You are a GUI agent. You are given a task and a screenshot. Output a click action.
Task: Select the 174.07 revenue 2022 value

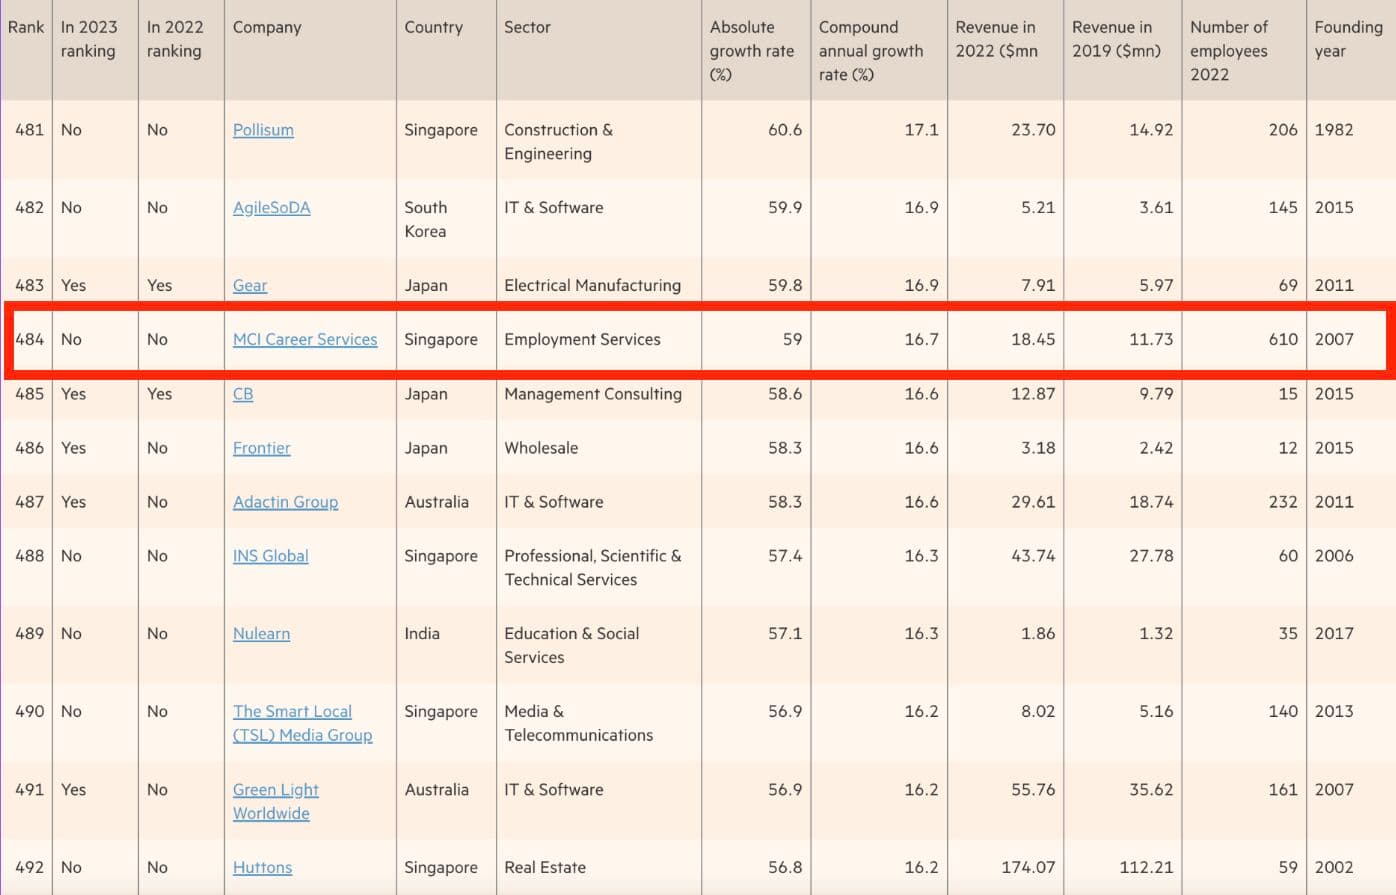pos(1028,868)
